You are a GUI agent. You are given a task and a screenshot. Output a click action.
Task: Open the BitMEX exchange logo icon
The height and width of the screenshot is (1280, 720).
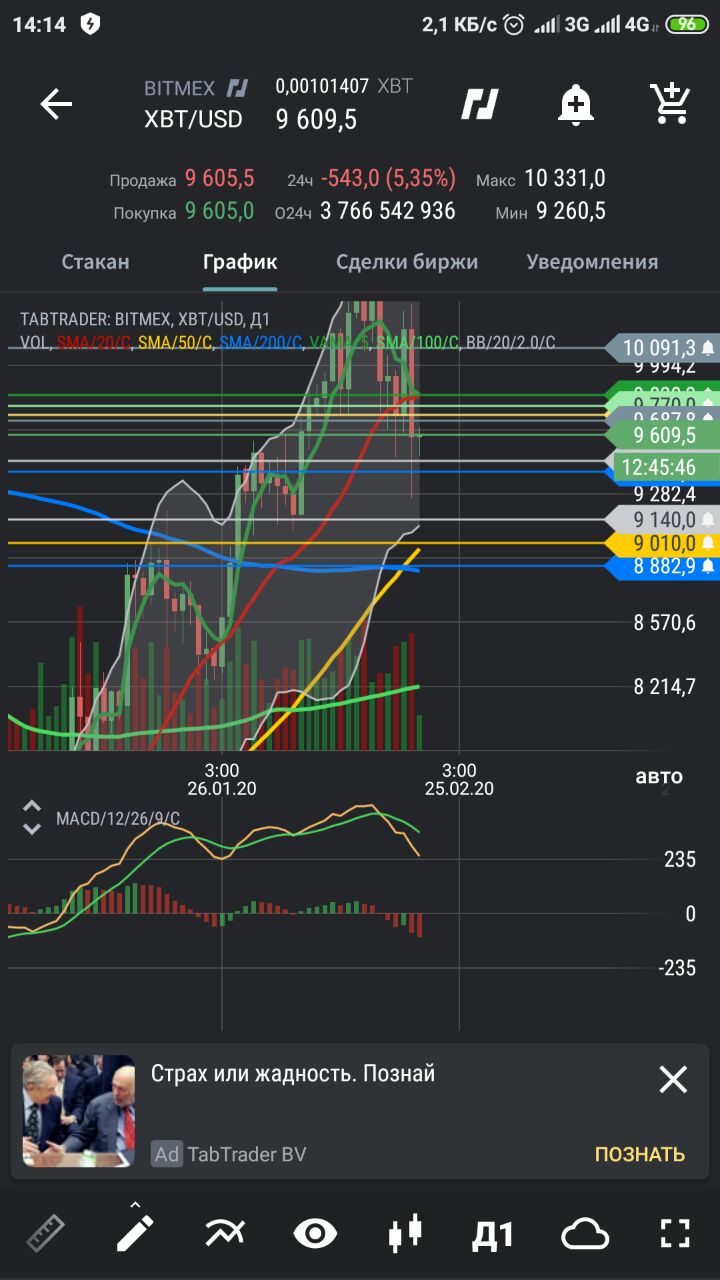pos(480,104)
